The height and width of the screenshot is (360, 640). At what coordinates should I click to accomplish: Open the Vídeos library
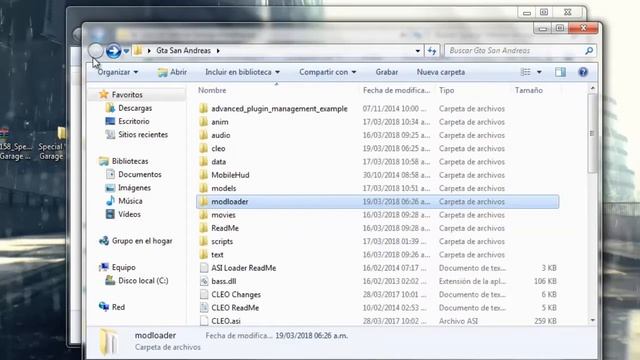(129, 214)
